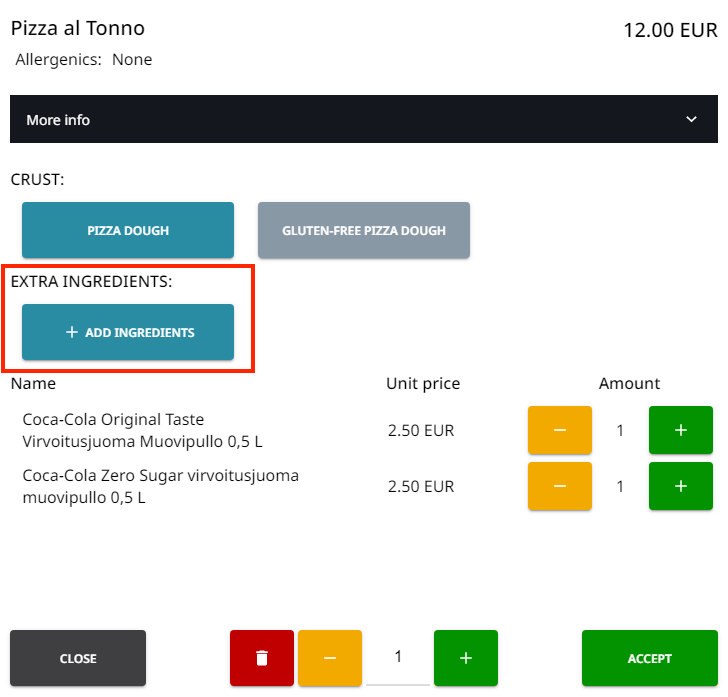Viewport: 728px width, 697px height.
Task: Click the Coca-Cola Zero Sugar amount value
Action: [620, 487]
